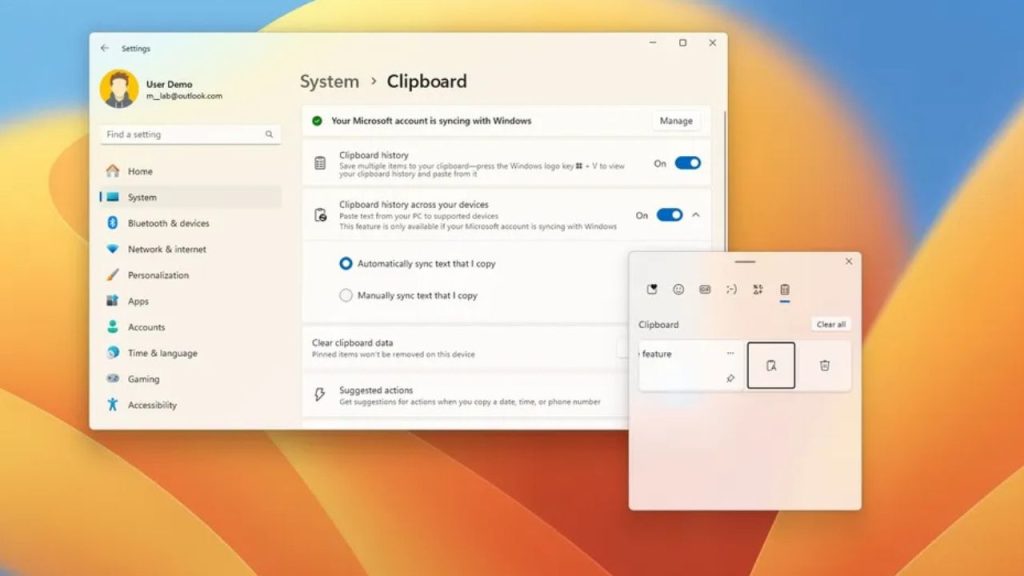Disable Clipboard history across your devices toggle

tap(669, 215)
